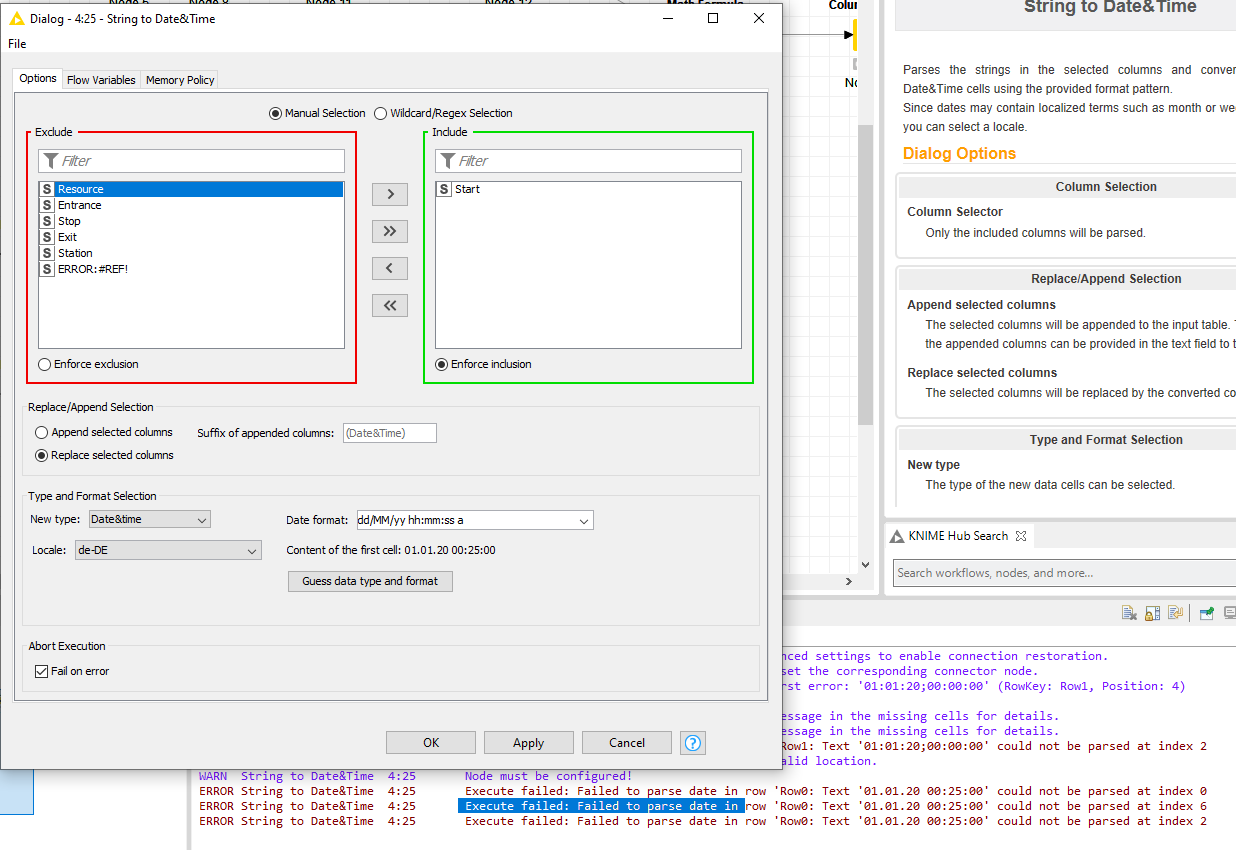Click the add all columns double-arrow button
1236x850 pixels.
coord(389,231)
